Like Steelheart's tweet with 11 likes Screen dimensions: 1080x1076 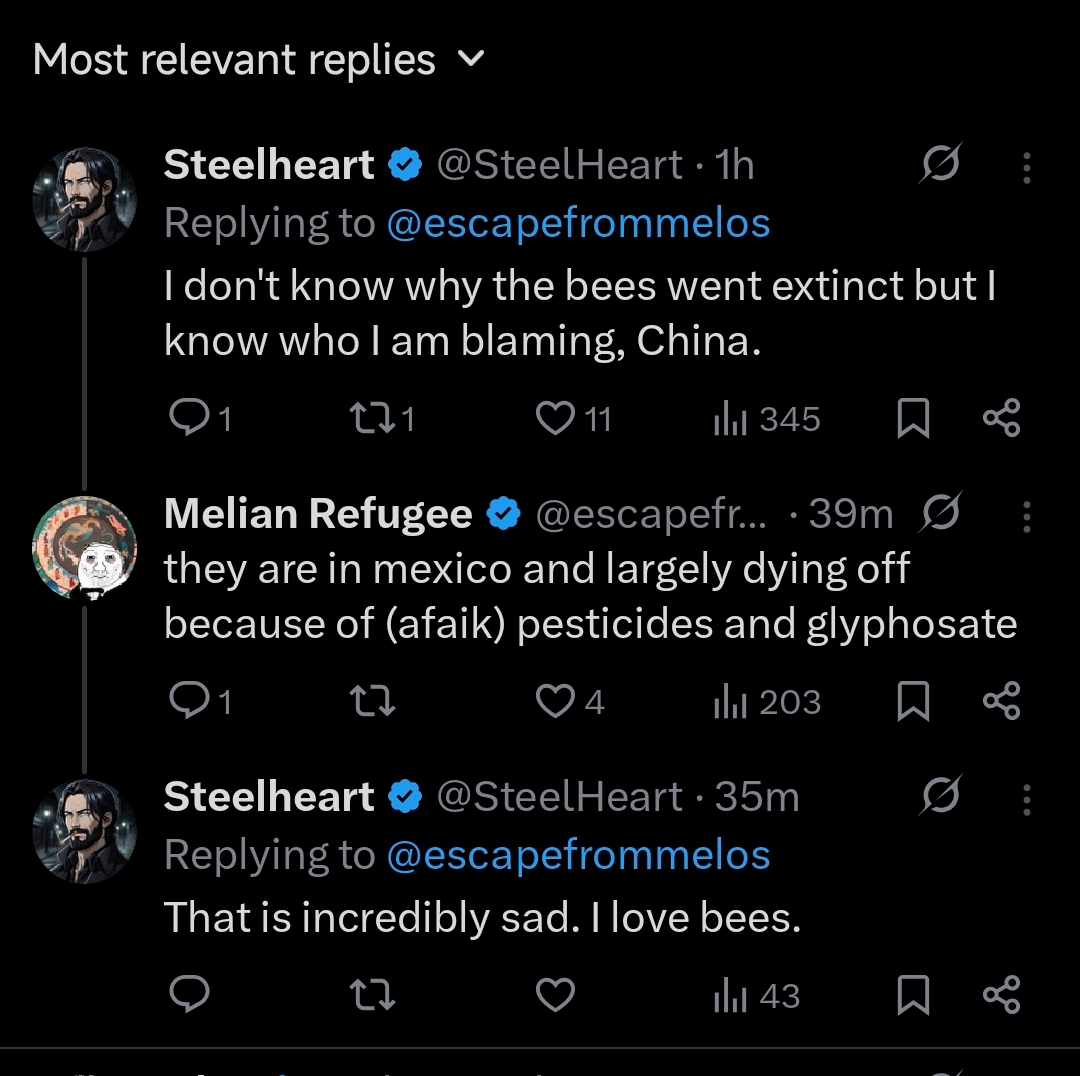coord(556,418)
